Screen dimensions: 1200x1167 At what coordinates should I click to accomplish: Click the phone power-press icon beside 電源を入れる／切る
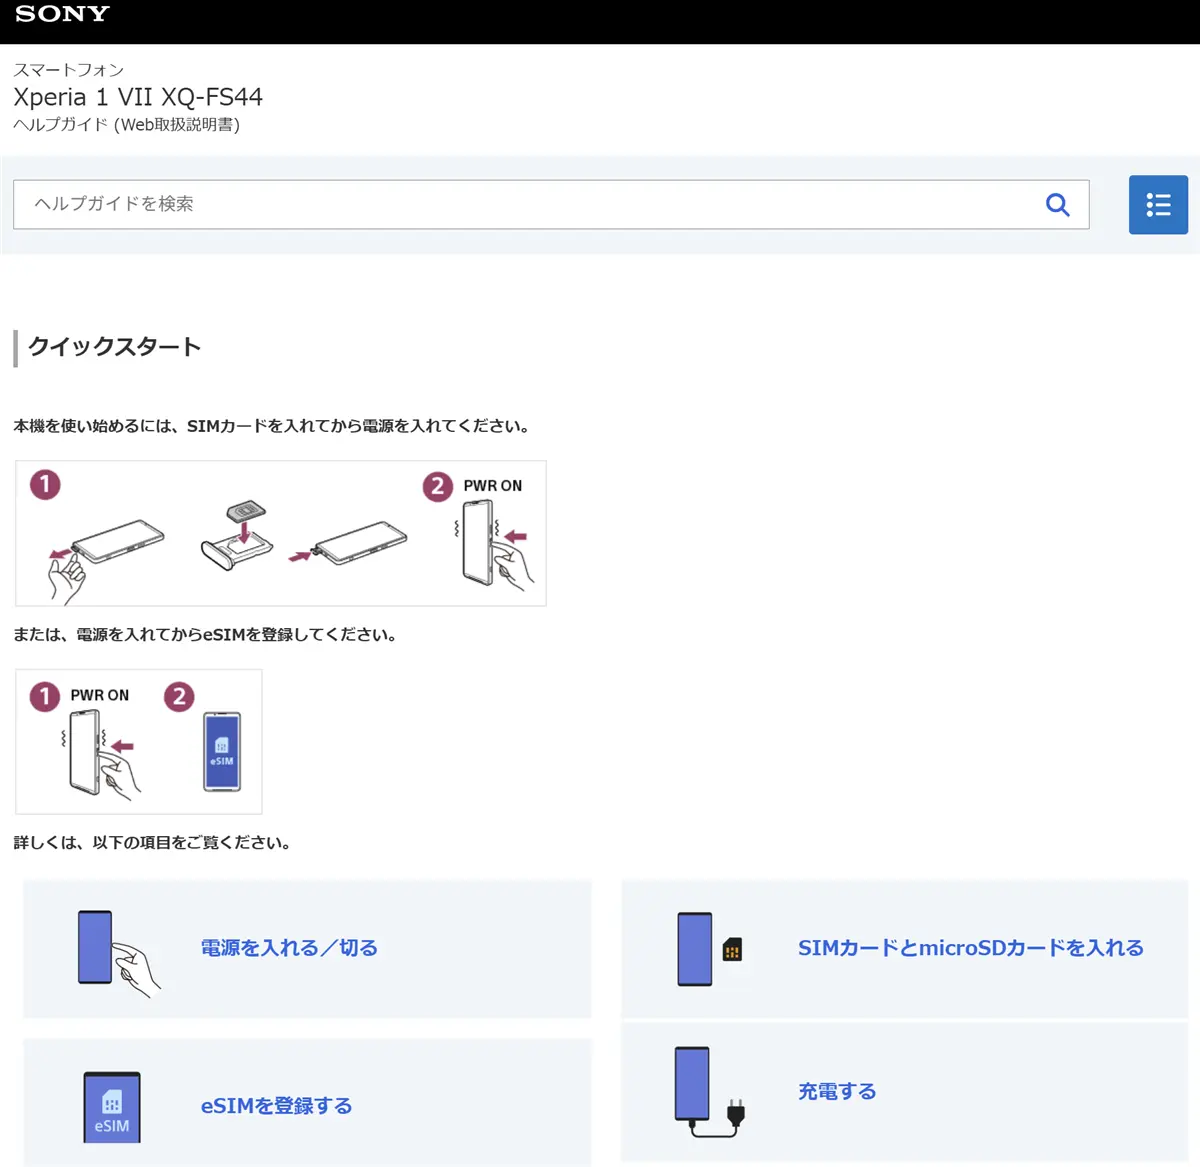[x=118, y=952]
